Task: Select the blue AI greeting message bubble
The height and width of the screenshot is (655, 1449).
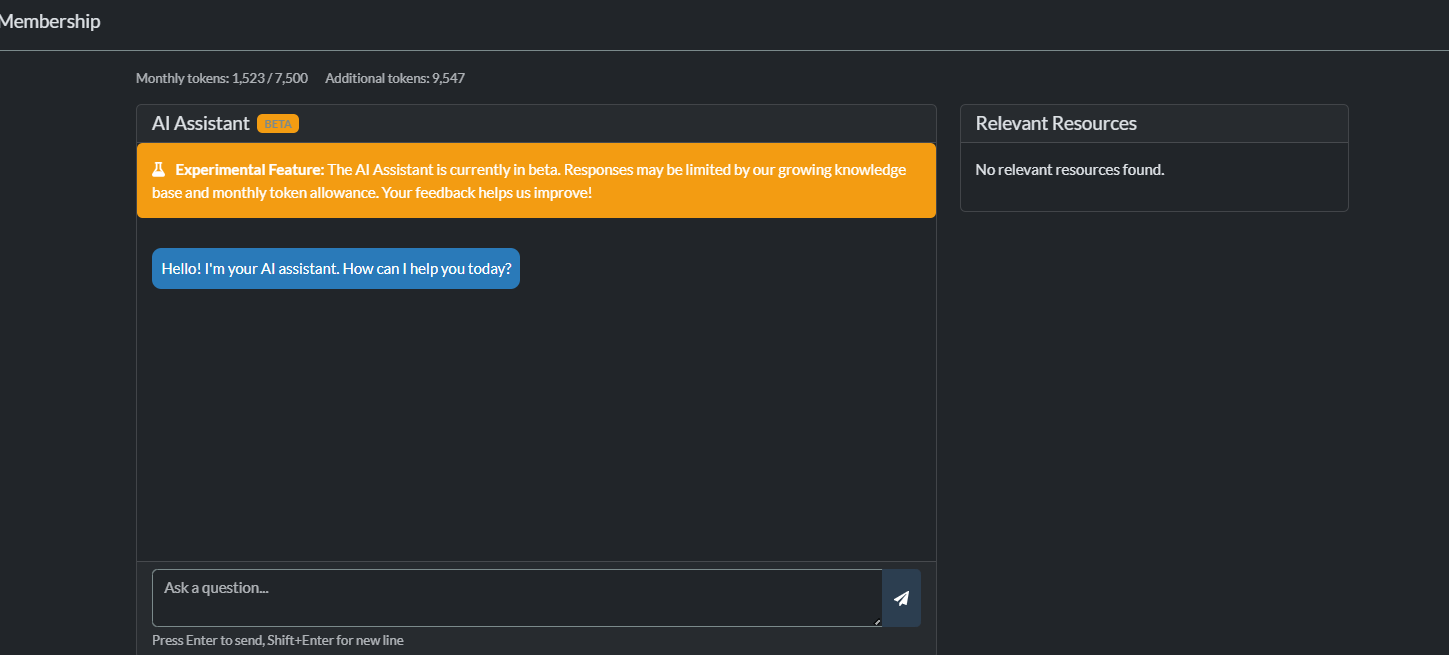Action: click(x=335, y=268)
